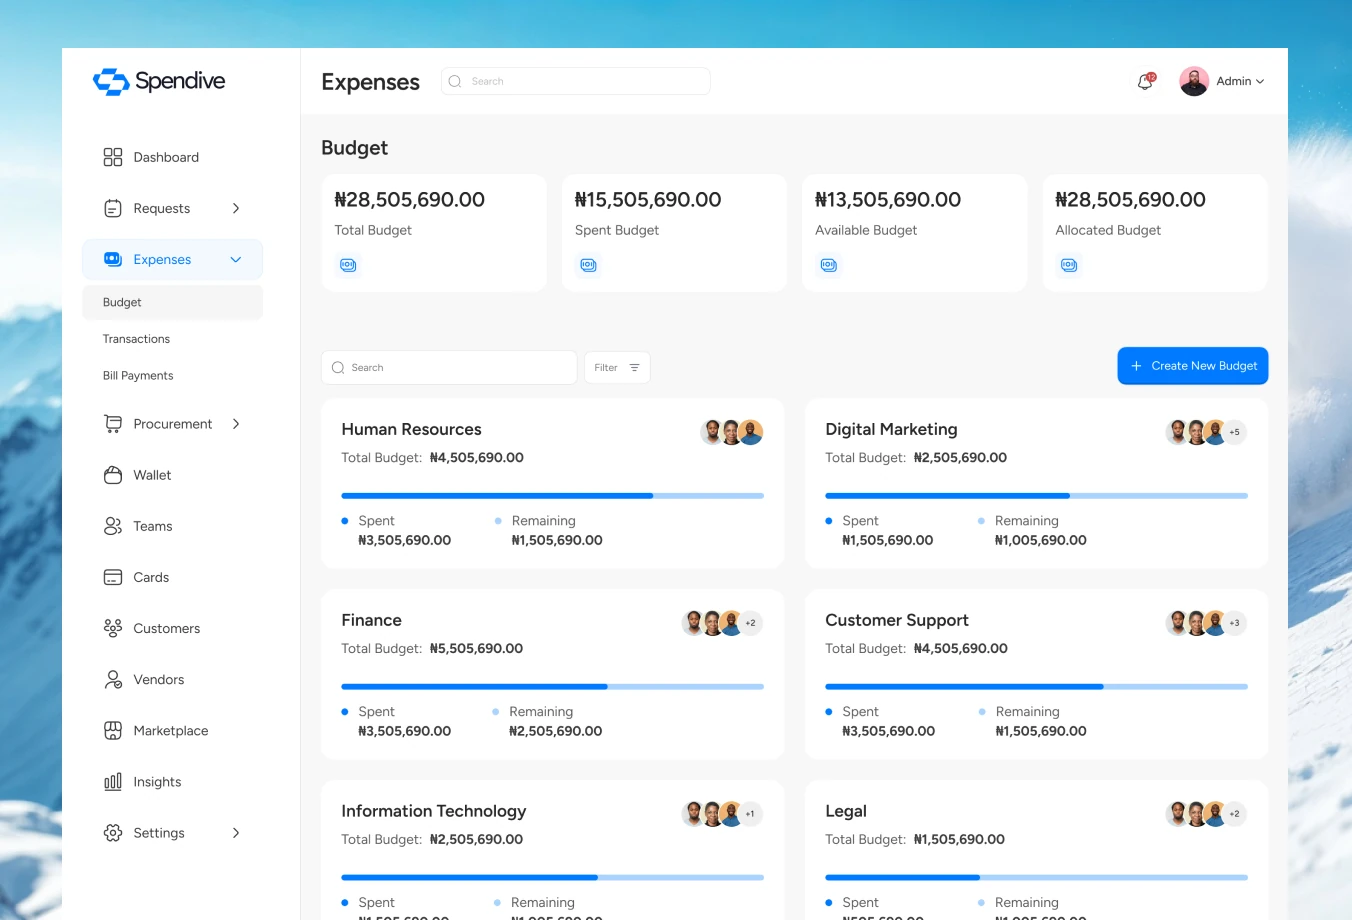This screenshot has width=1352, height=920.
Task: Click the +3 members badge on Customer Support
Action: pos(1235,623)
